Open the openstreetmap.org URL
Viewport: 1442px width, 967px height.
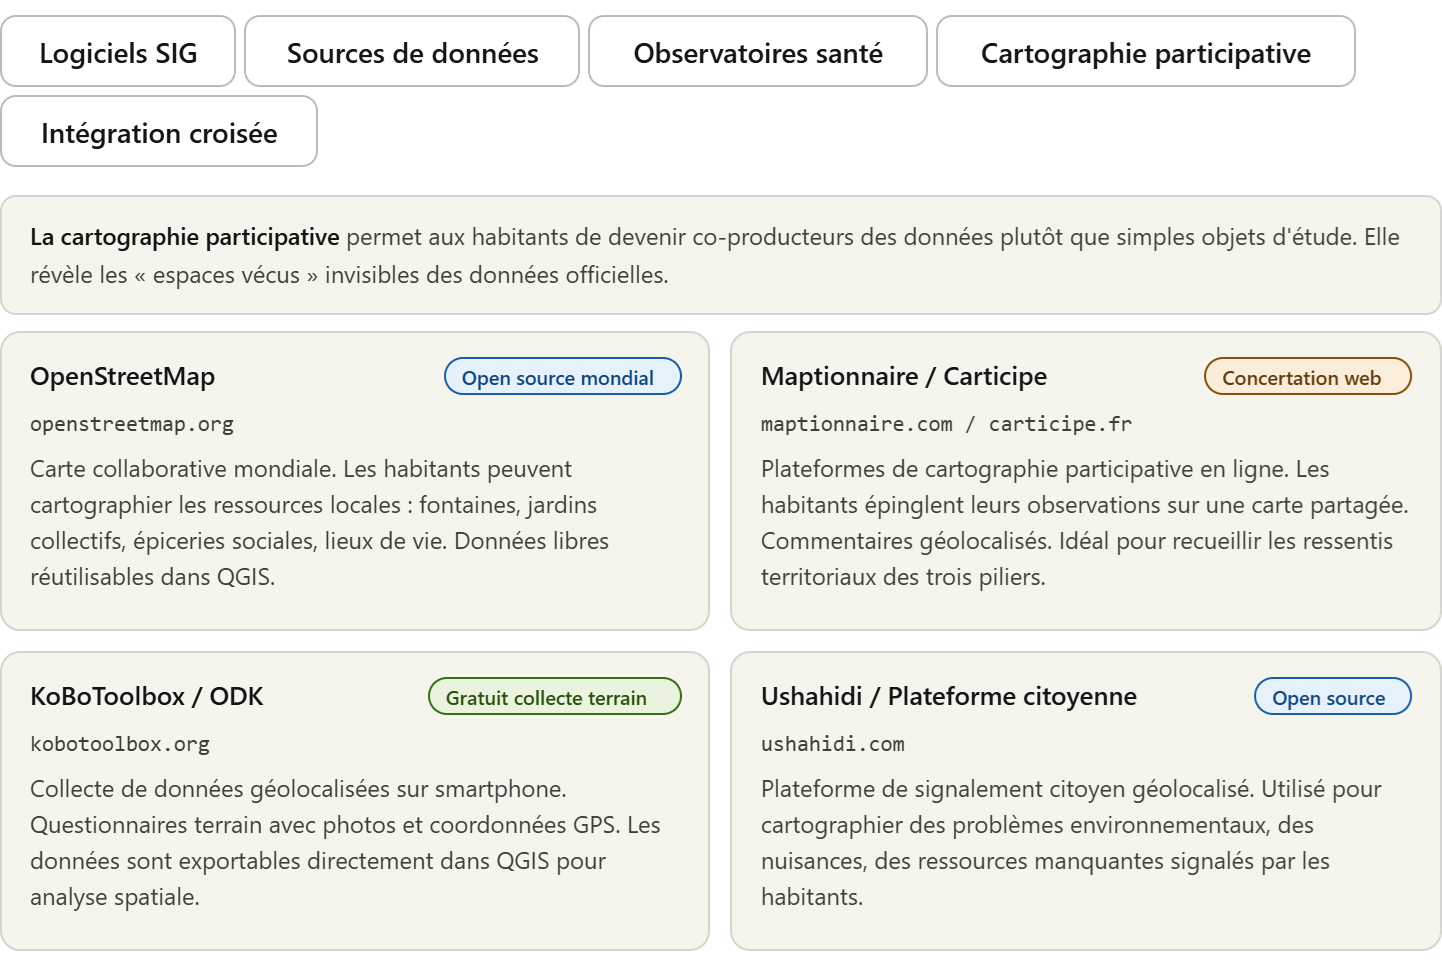coord(132,424)
